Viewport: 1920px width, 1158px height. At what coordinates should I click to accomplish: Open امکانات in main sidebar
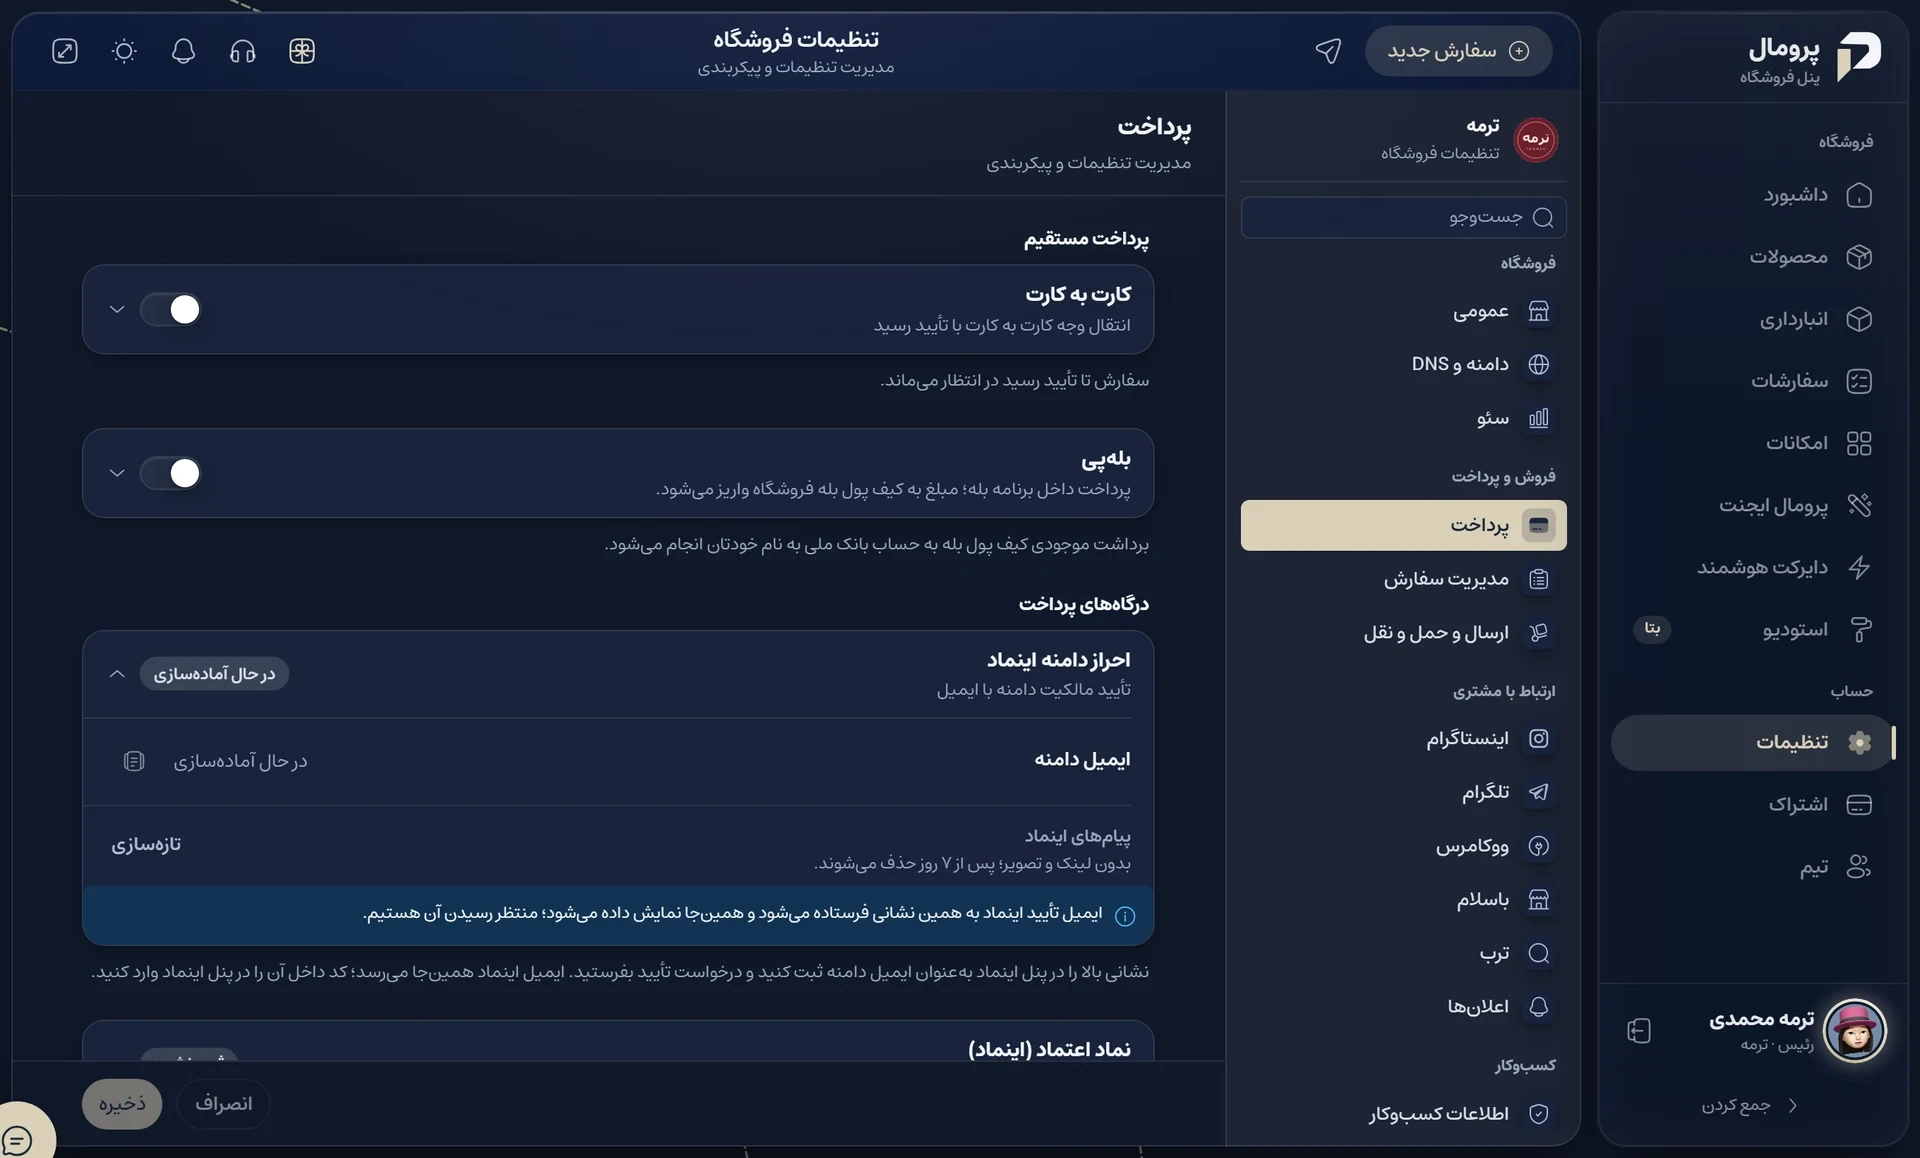[x=1753, y=443]
